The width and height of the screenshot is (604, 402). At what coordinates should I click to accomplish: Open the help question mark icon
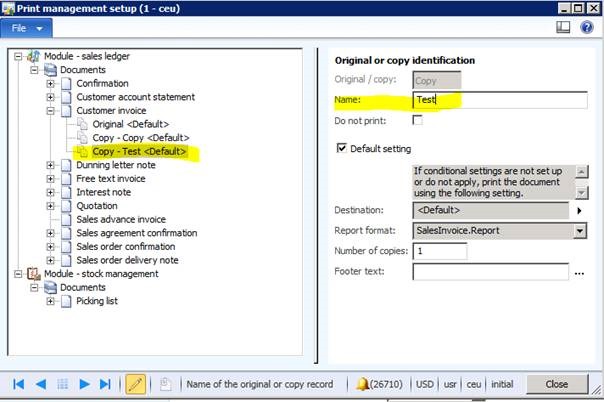point(587,28)
